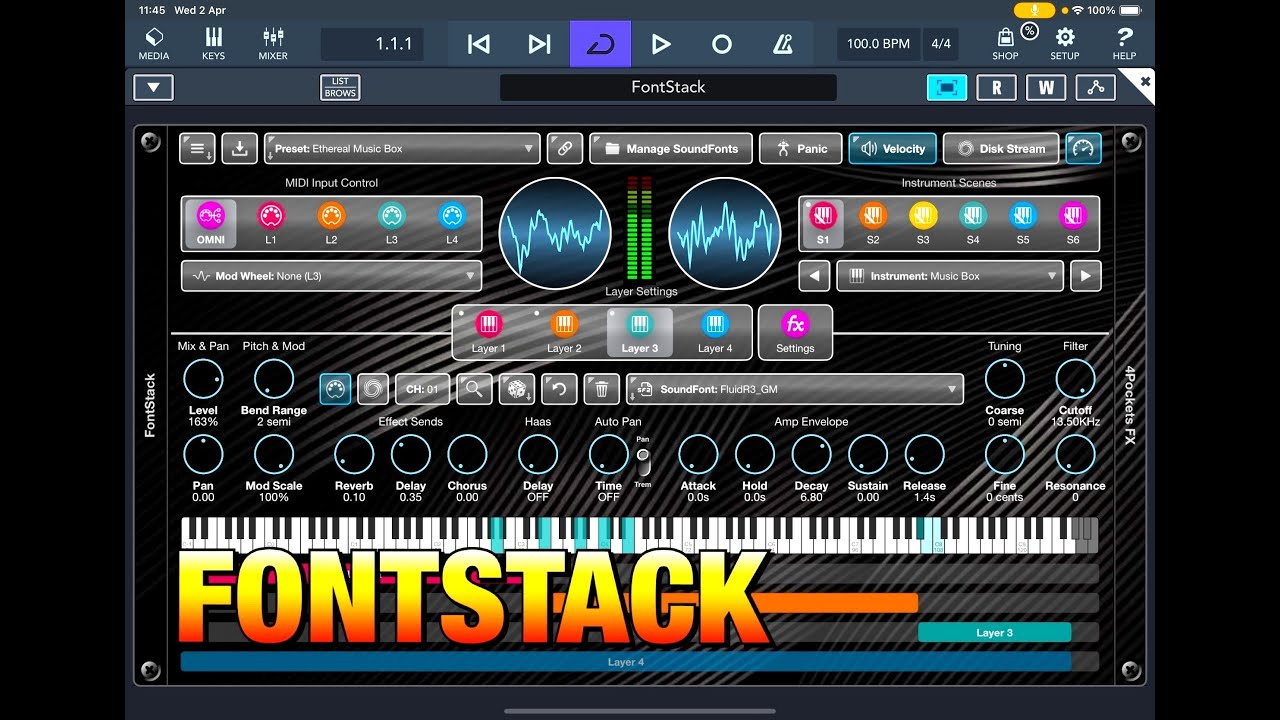This screenshot has width=1280, height=720.
Task: Open Mod Wheel None (L3) dropdown
Action: coord(331,276)
